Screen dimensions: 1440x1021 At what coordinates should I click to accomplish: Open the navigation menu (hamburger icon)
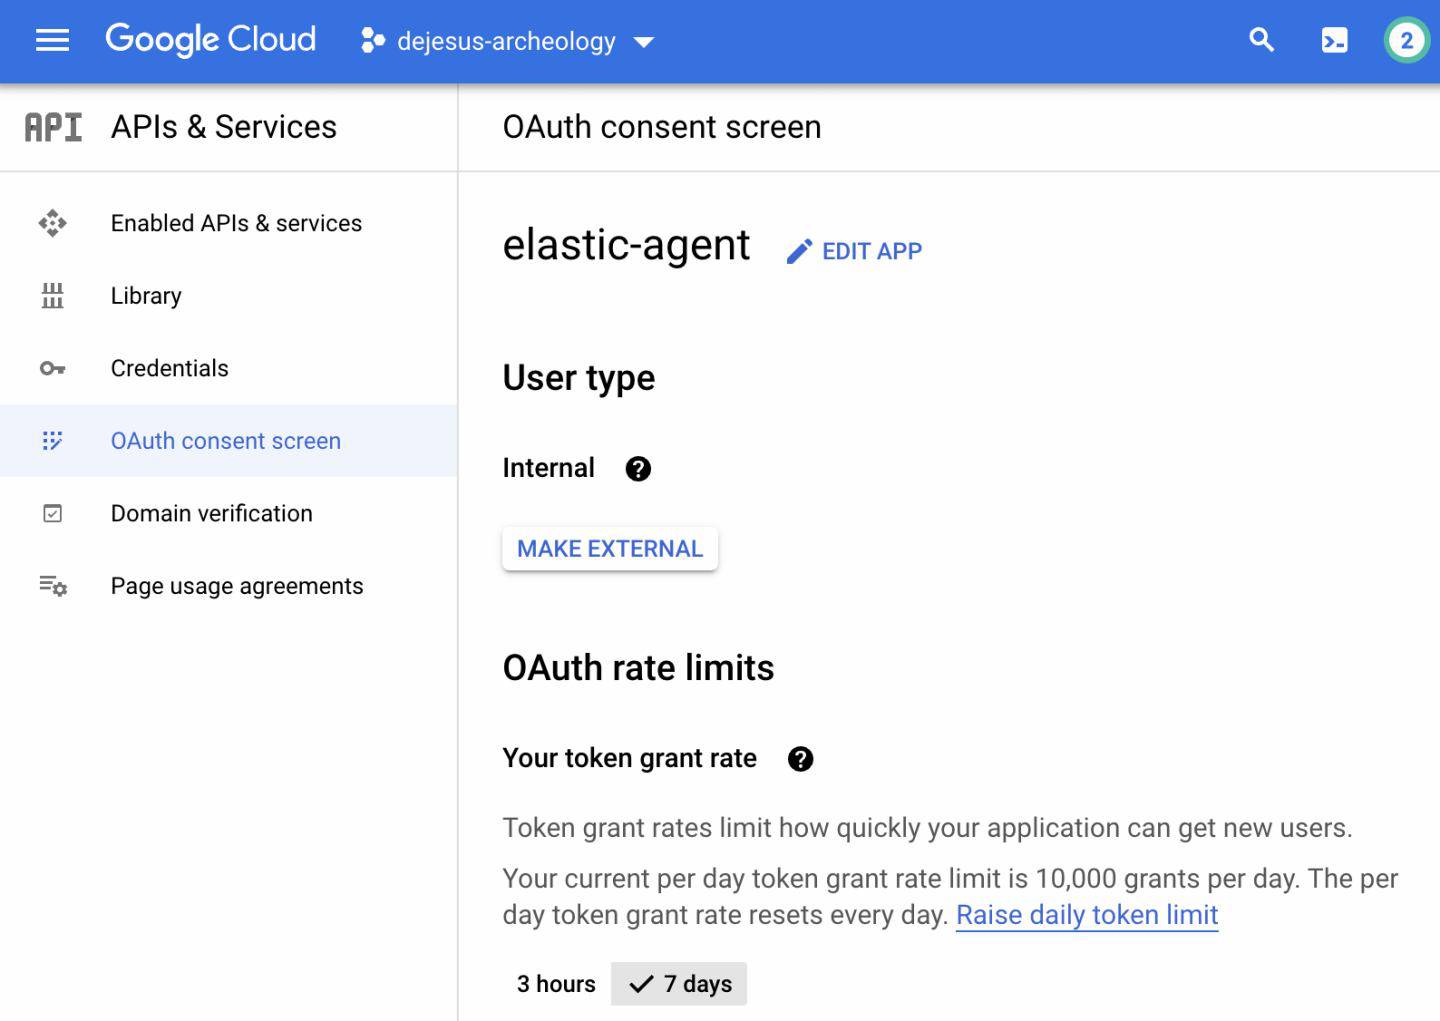(52, 40)
